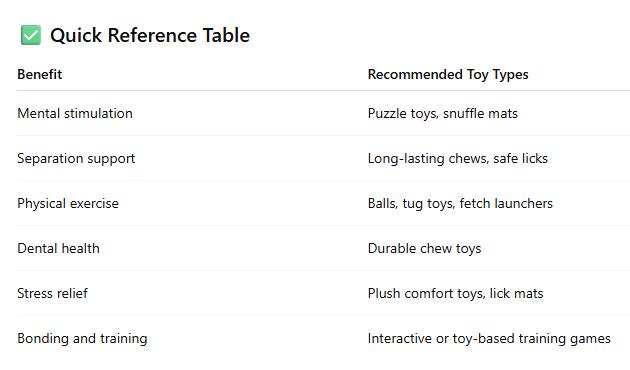
Task: Click Interactive or toy-based training games cell
Action: (x=489, y=338)
